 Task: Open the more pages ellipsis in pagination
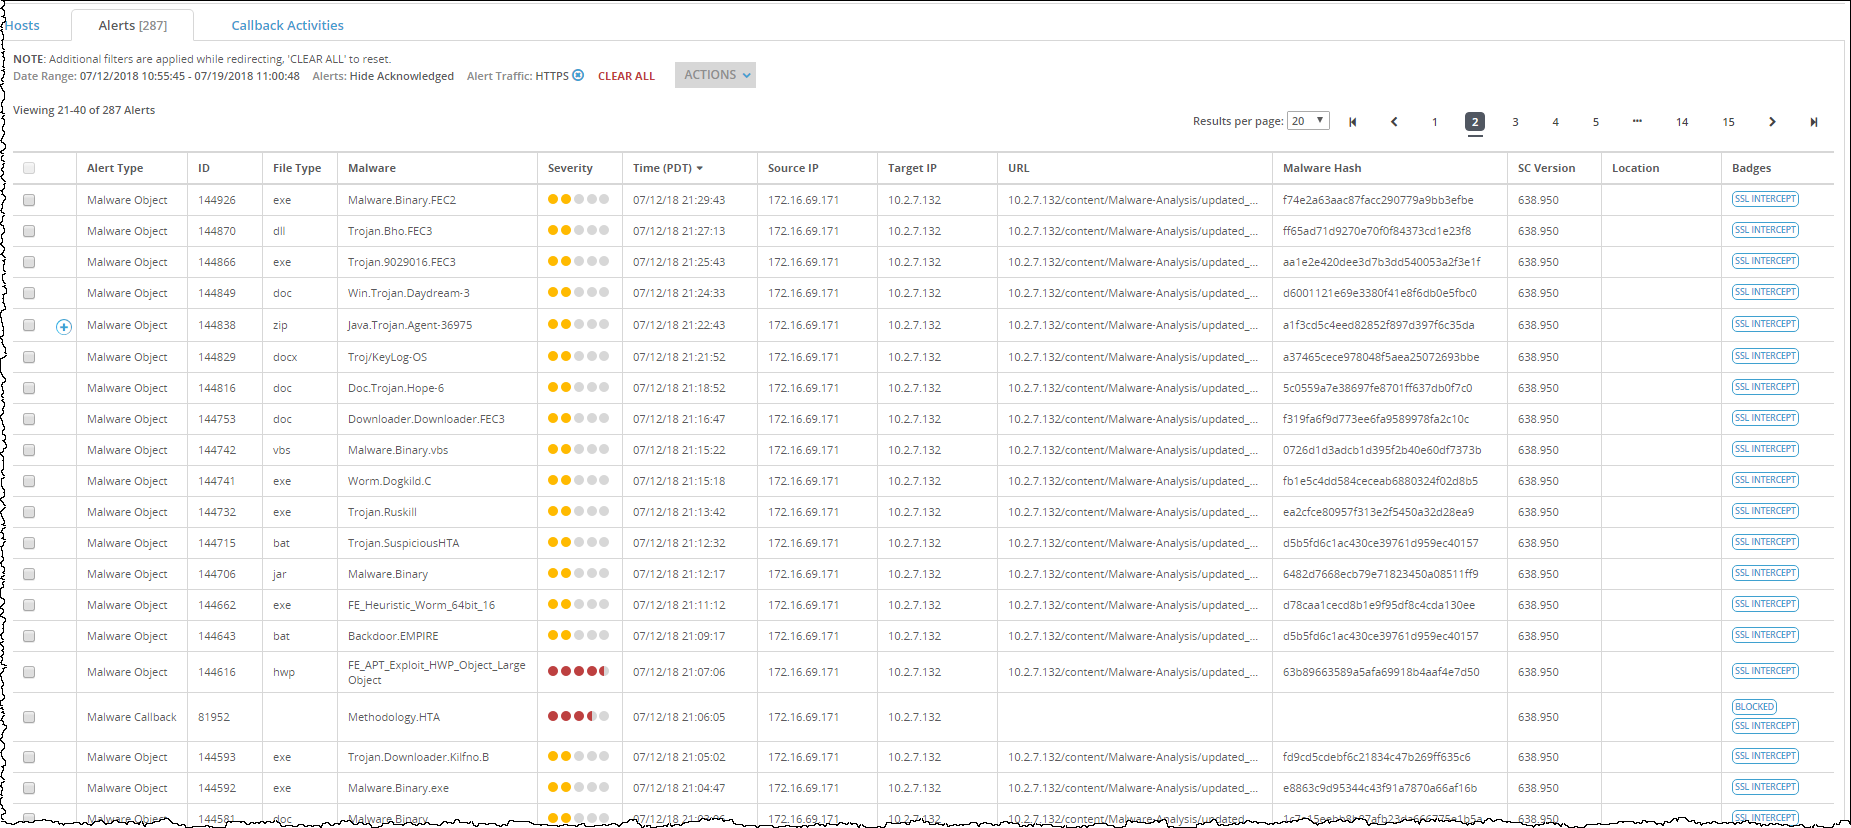[x=1637, y=121]
